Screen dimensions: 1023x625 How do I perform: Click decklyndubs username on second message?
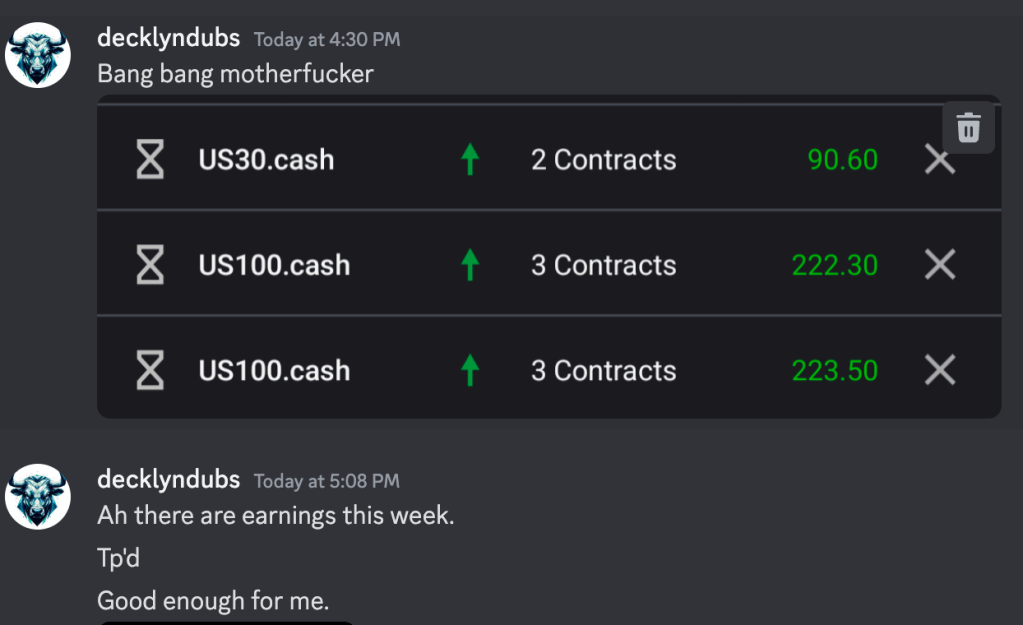(x=168, y=480)
